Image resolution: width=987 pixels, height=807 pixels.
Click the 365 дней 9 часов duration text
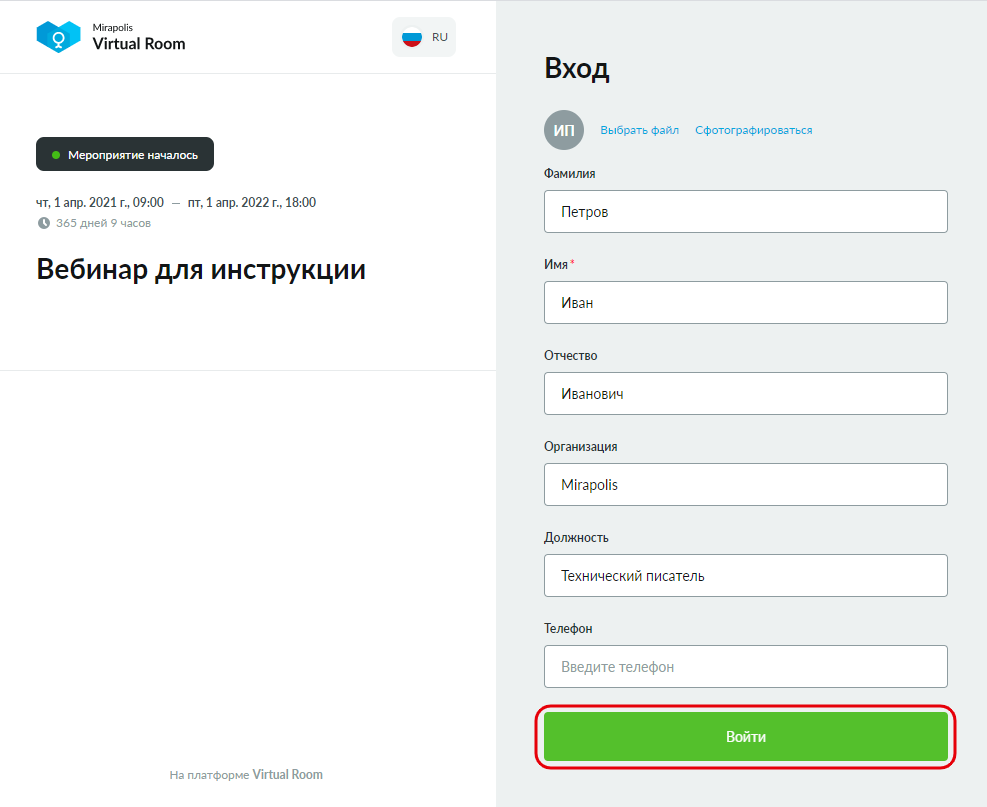coord(103,223)
